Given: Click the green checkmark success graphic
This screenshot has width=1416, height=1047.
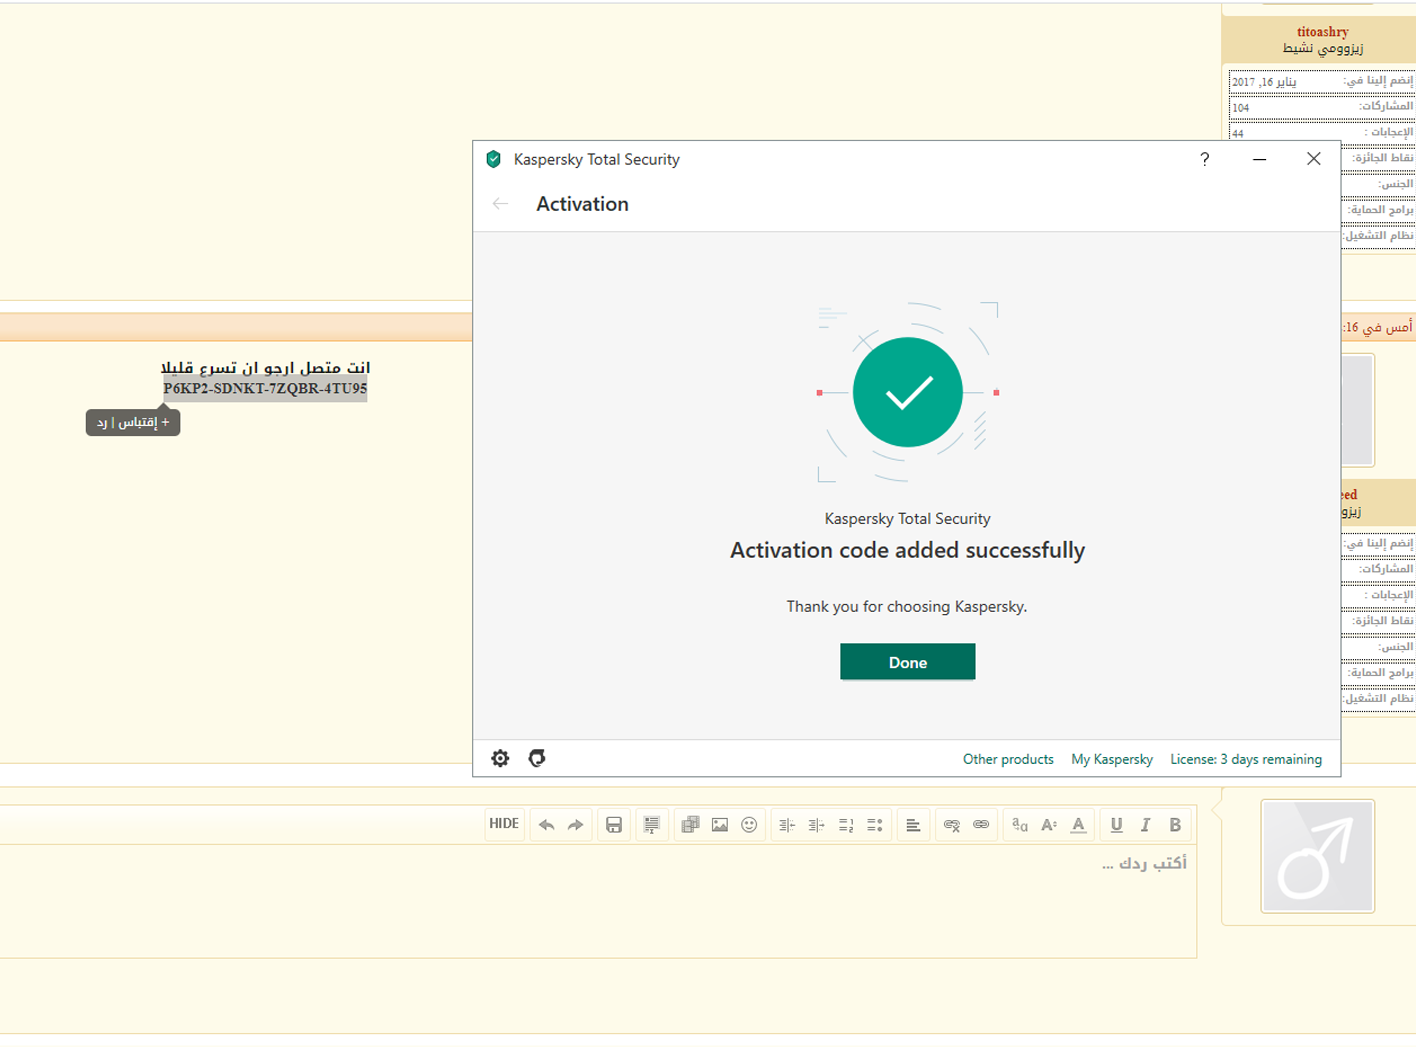Looking at the screenshot, I should click(x=907, y=392).
